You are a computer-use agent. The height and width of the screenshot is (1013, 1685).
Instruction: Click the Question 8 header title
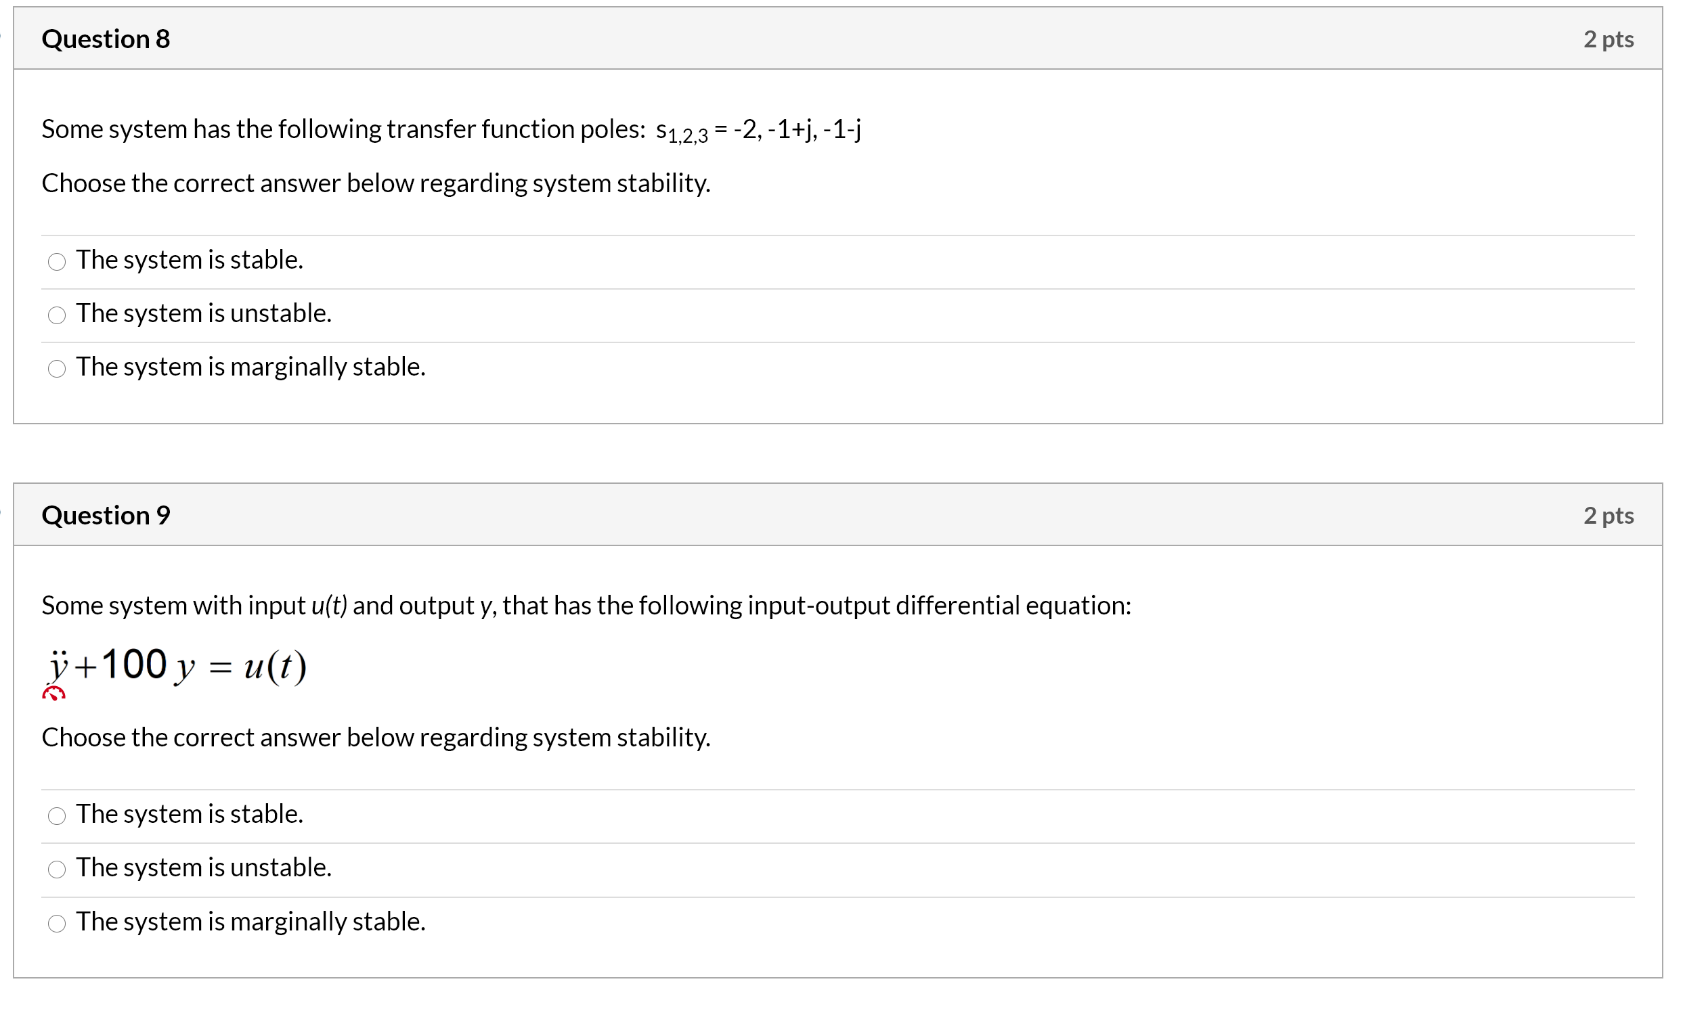click(x=106, y=39)
